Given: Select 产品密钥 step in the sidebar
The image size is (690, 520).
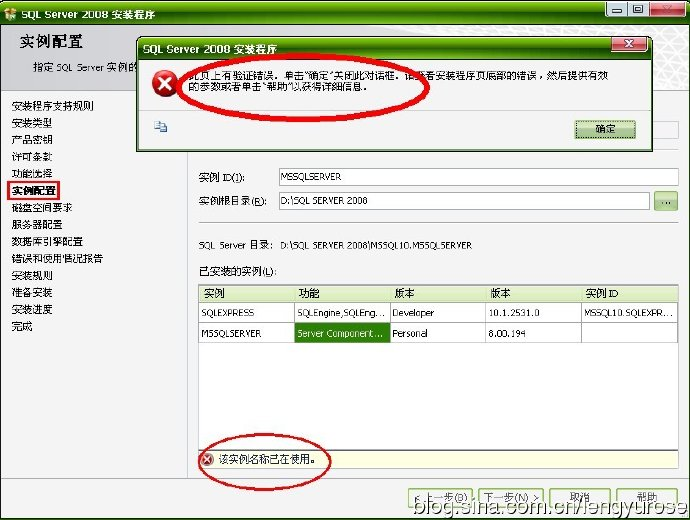Looking at the screenshot, I should [x=32, y=139].
